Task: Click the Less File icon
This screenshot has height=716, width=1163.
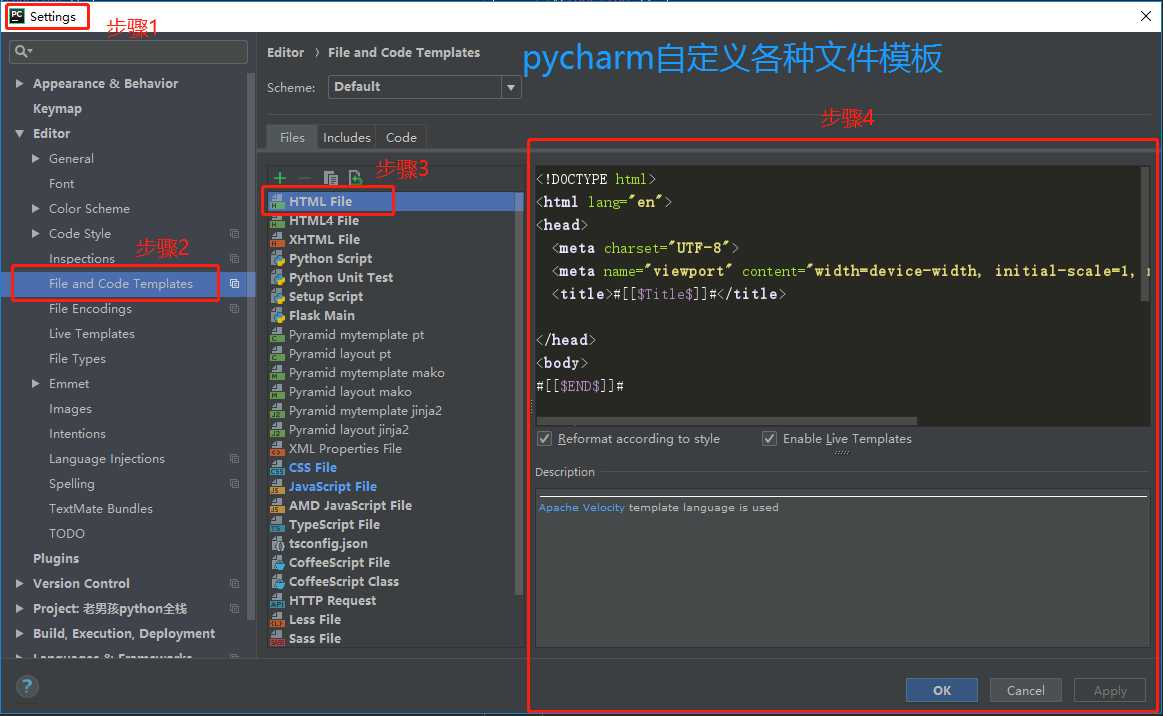Action: point(277,620)
